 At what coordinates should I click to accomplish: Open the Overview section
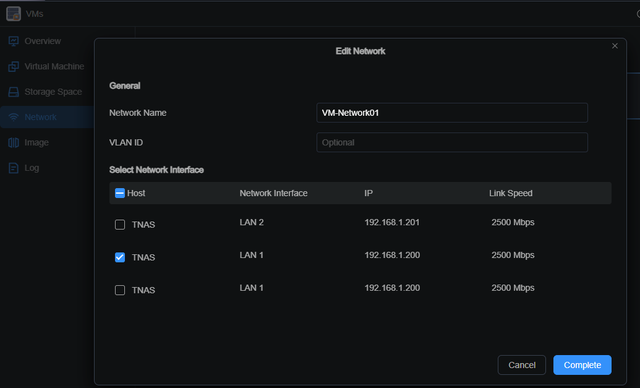point(42,41)
